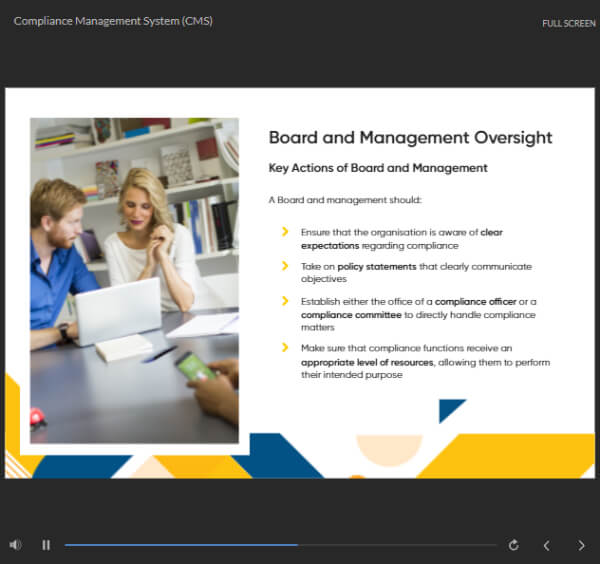This screenshot has width=600, height=564.
Task: Click the Board and Management Oversight heading
Action: coord(410,138)
